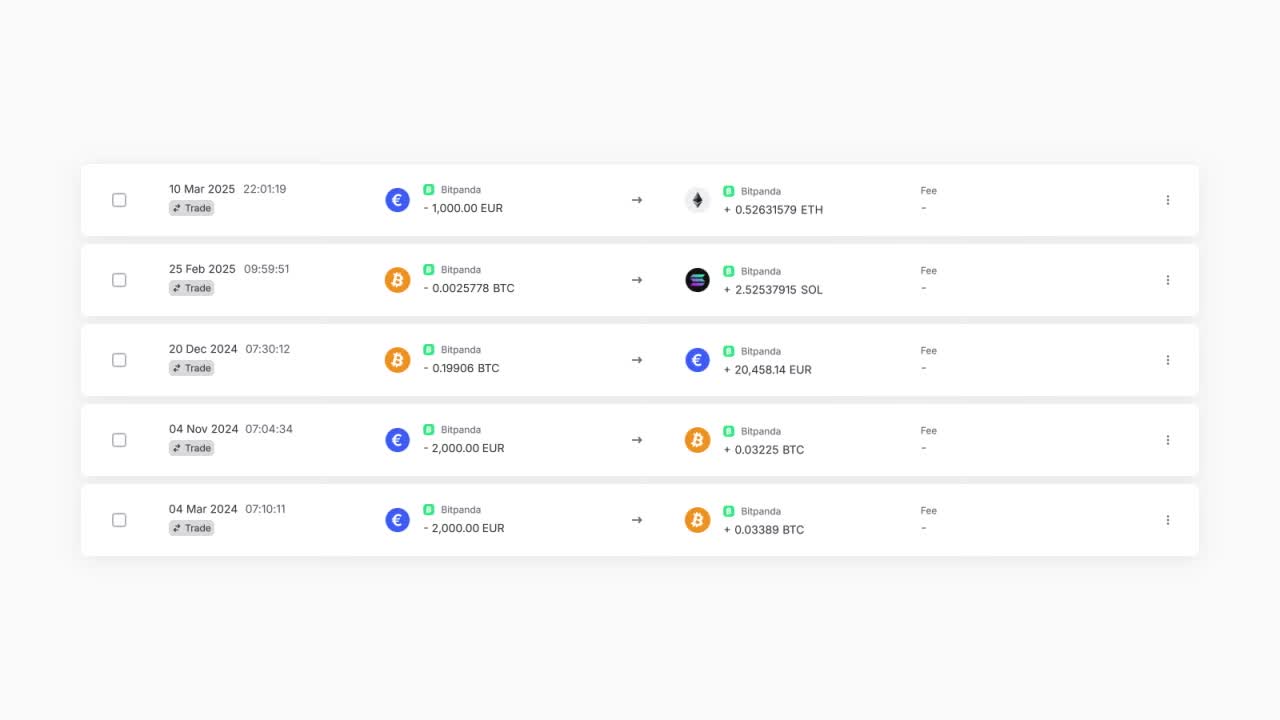Click the Bitpanda badge above + 20,458.14 EUR
The width and height of the screenshot is (1280, 720).
729,351
